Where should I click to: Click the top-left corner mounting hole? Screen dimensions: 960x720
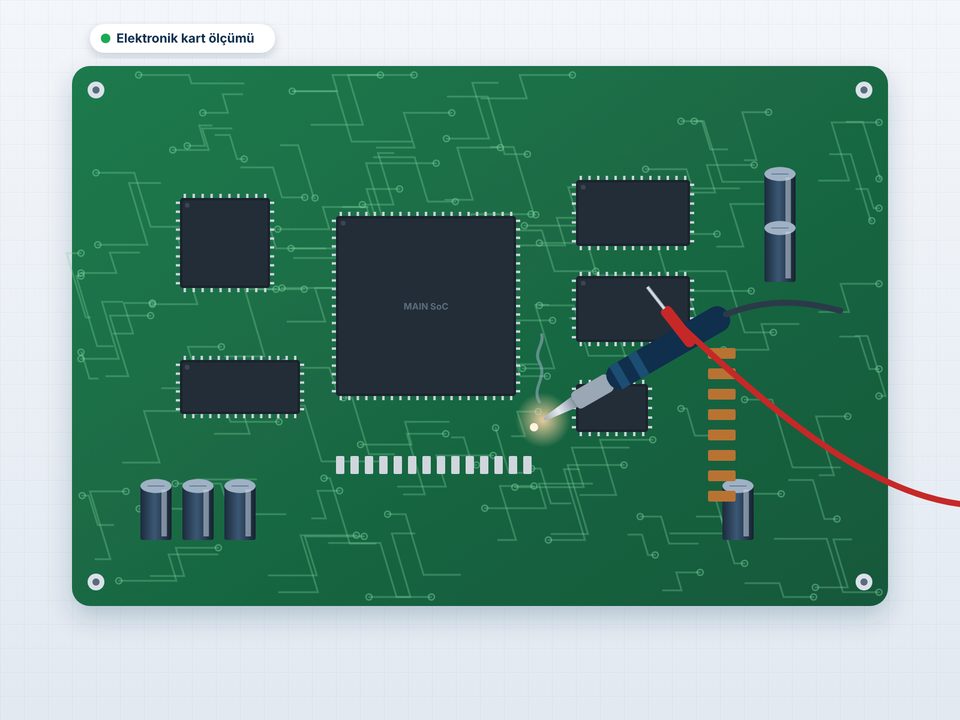[x=96, y=90]
